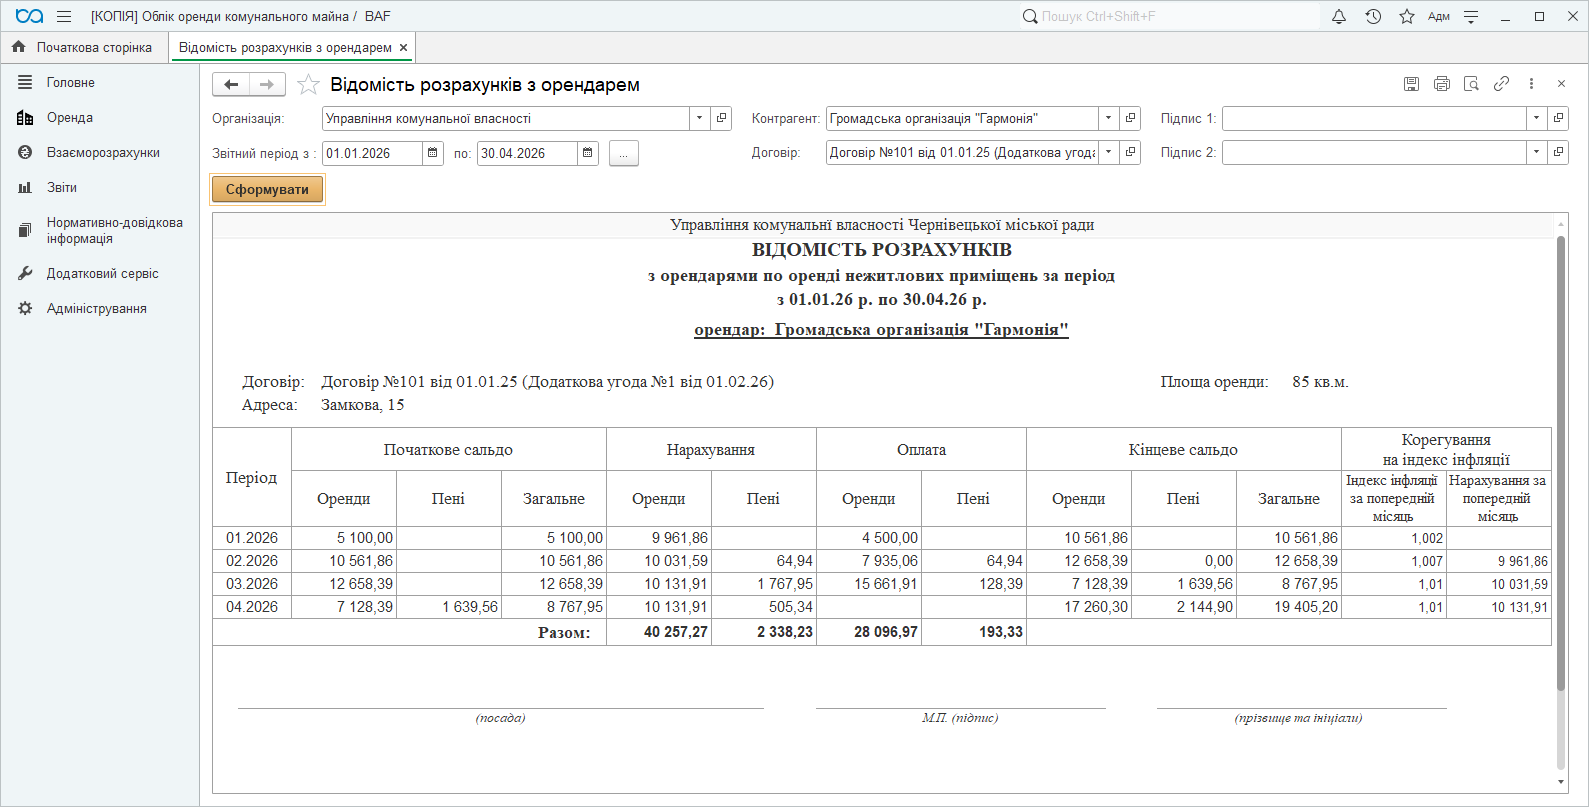
Task: Open notifications bell icon
Action: coord(1339,17)
